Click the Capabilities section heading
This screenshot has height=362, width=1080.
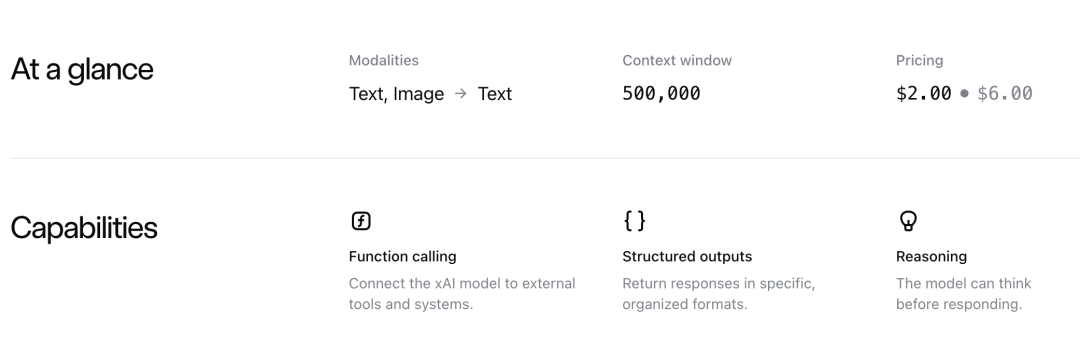pos(84,228)
